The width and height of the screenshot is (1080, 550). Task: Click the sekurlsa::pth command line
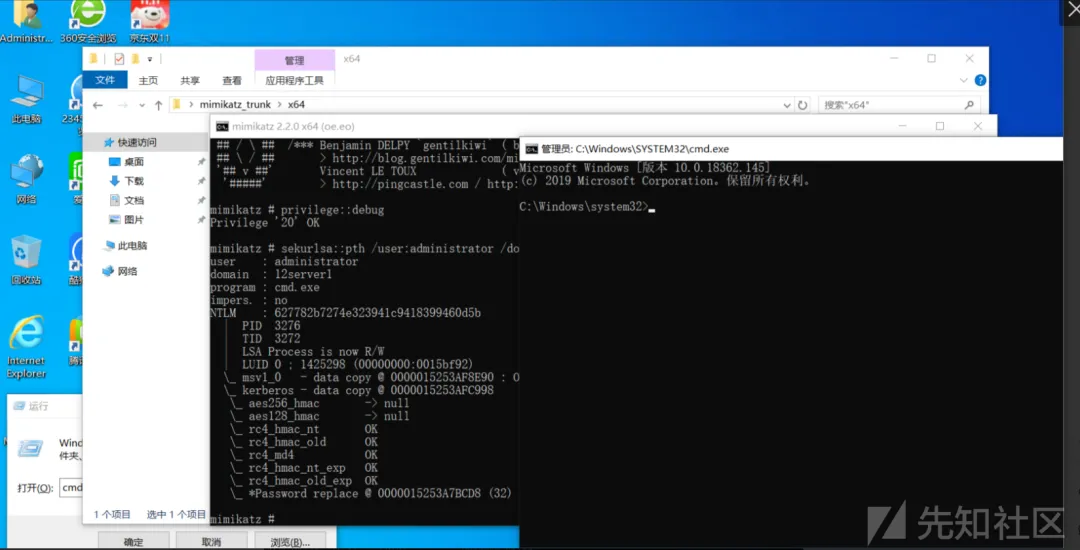pyautogui.click(x=364, y=248)
